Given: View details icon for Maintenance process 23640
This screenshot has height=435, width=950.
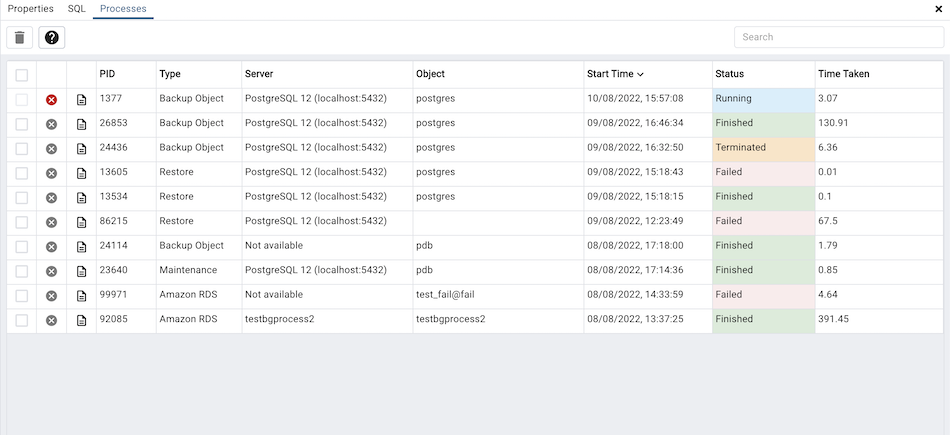Looking at the screenshot, I should pyautogui.click(x=82, y=271).
